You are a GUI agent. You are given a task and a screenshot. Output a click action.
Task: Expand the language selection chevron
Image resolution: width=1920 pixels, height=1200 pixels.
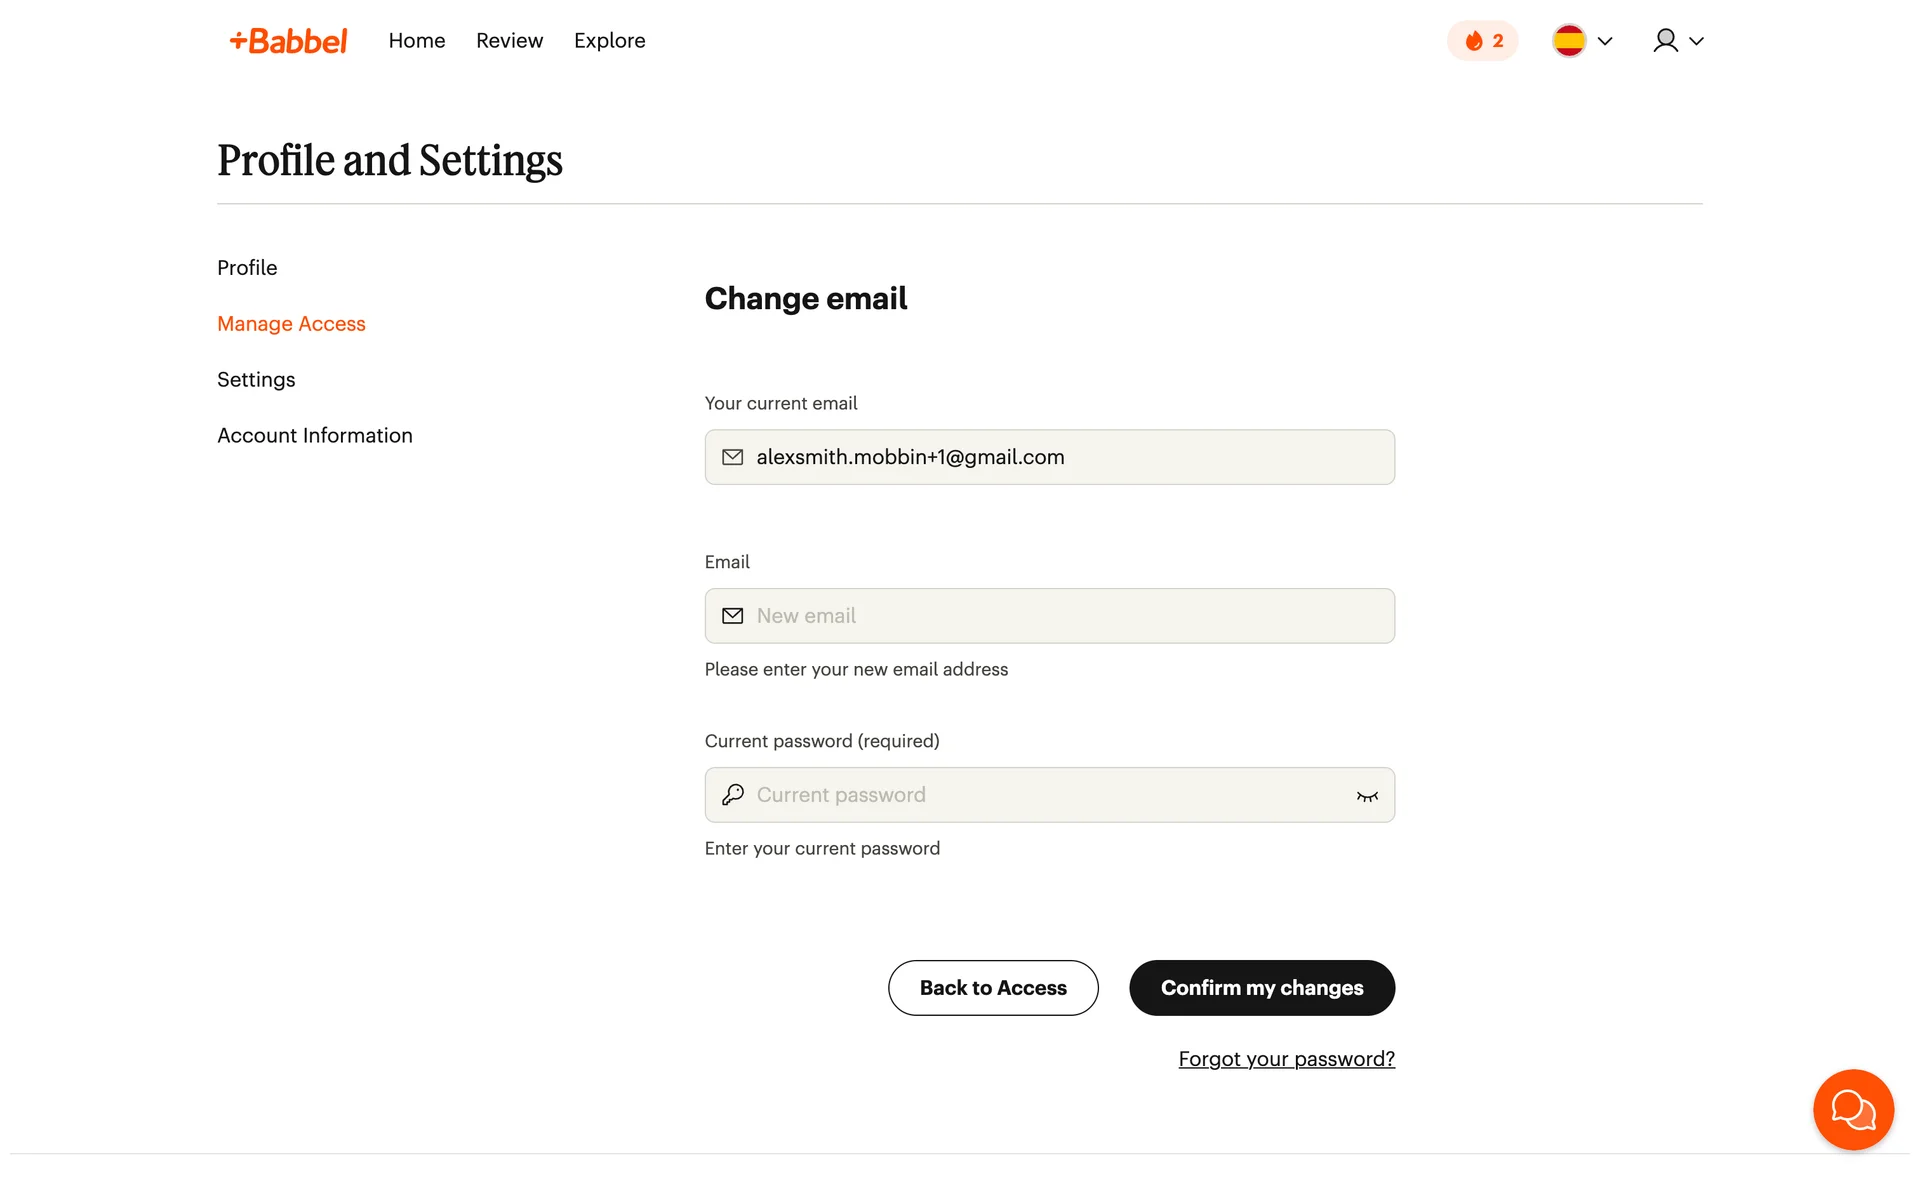(1605, 41)
